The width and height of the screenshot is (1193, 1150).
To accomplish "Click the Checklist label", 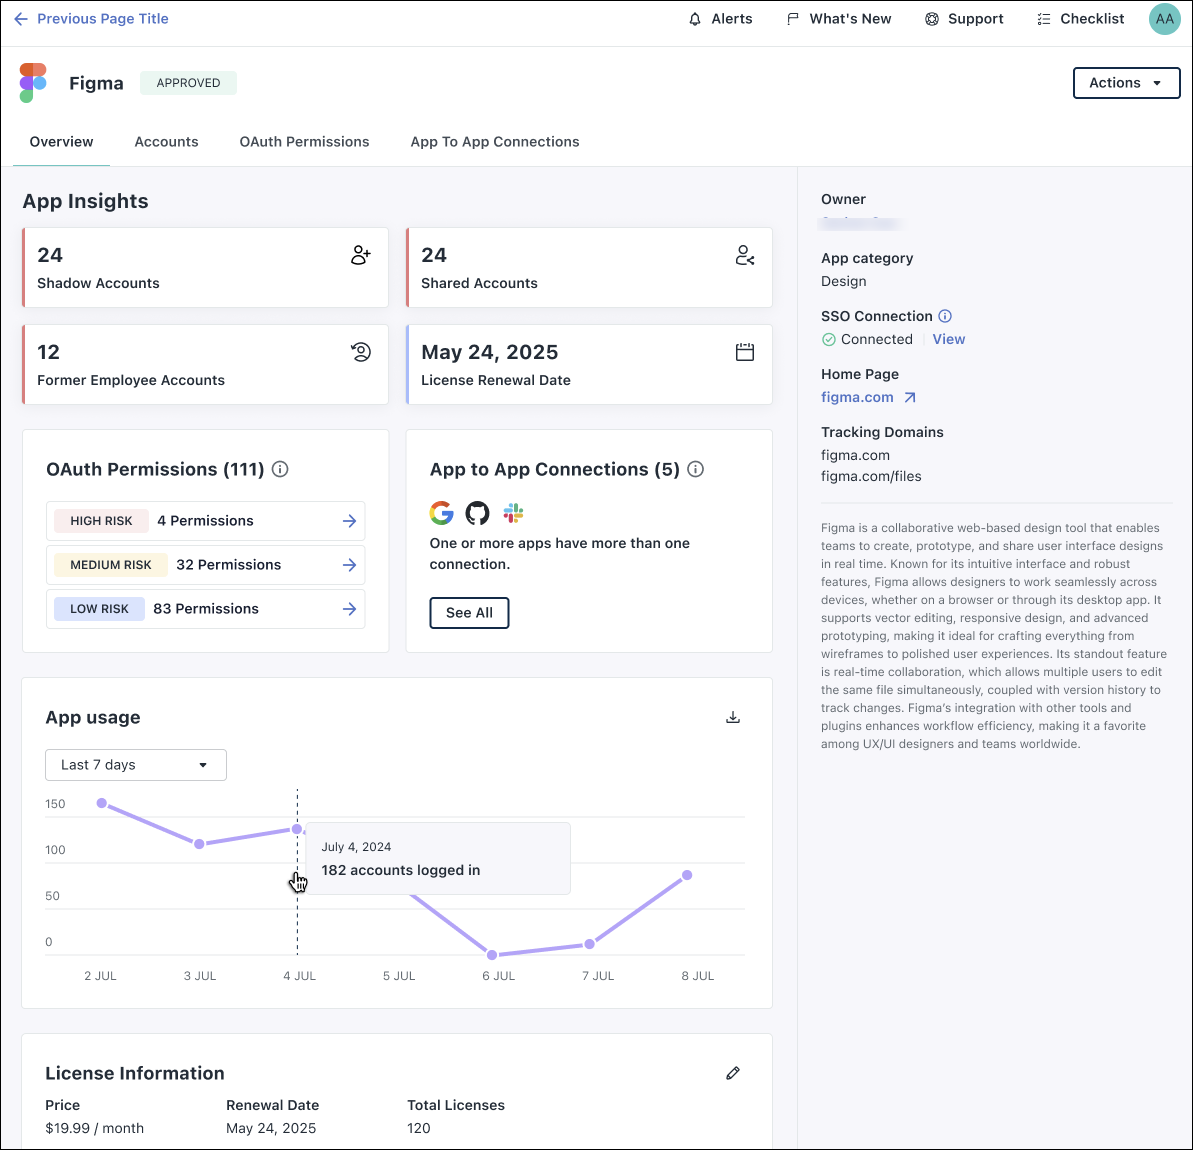I will 1092,19.
